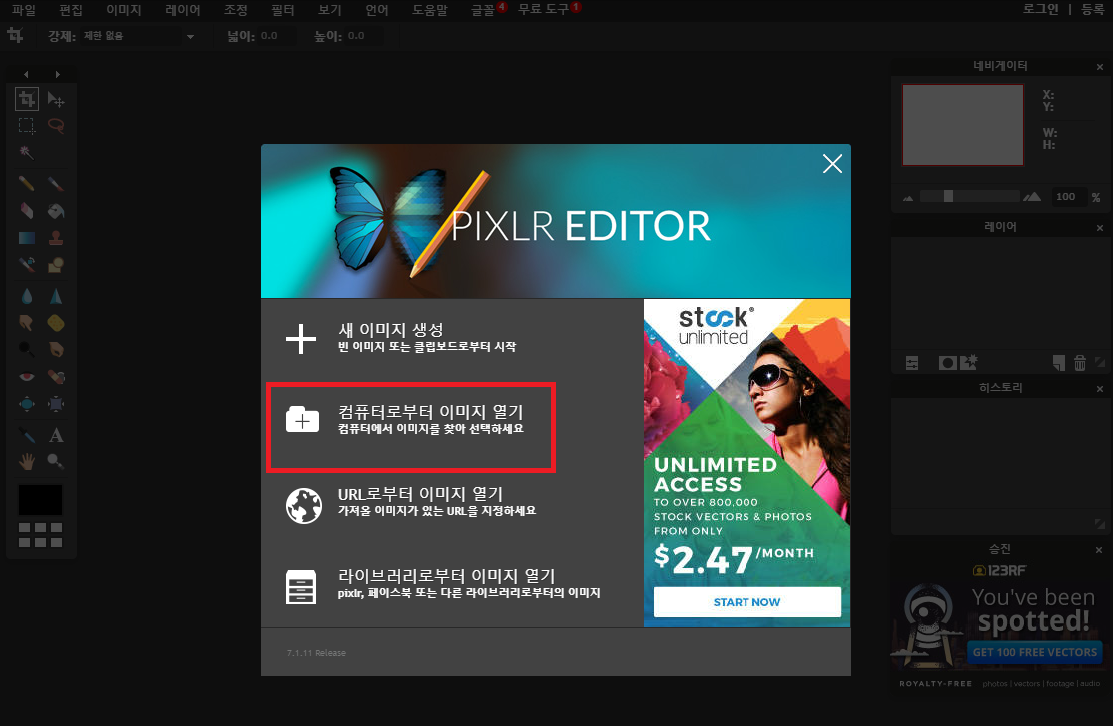Click the navigator zoom-out small mountain icon
Viewport: 1113px width, 726px height.
[x=908, y=198]
